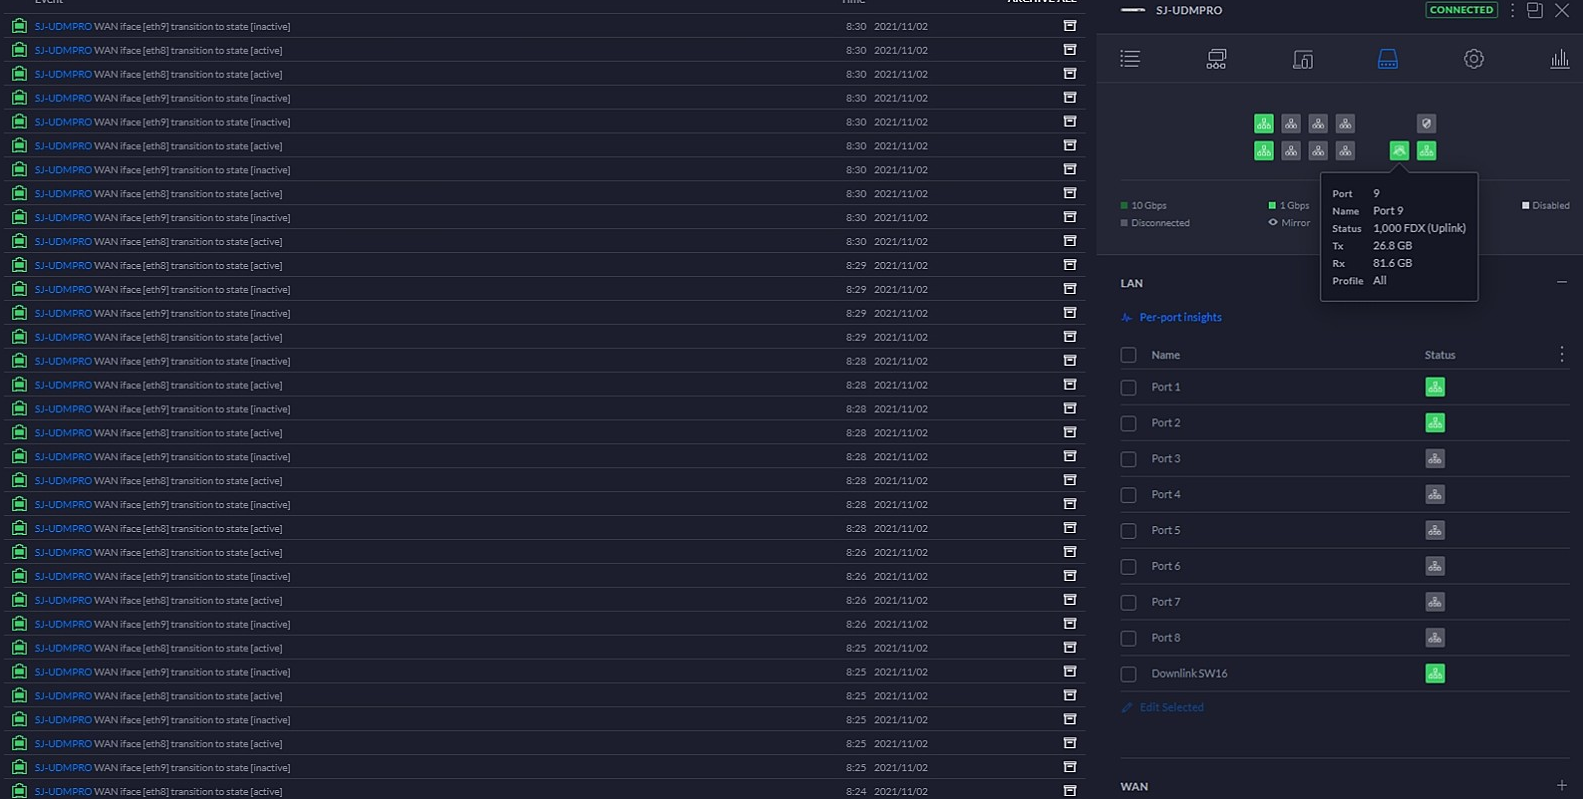Click Port 3 gray status icon

1435,459
